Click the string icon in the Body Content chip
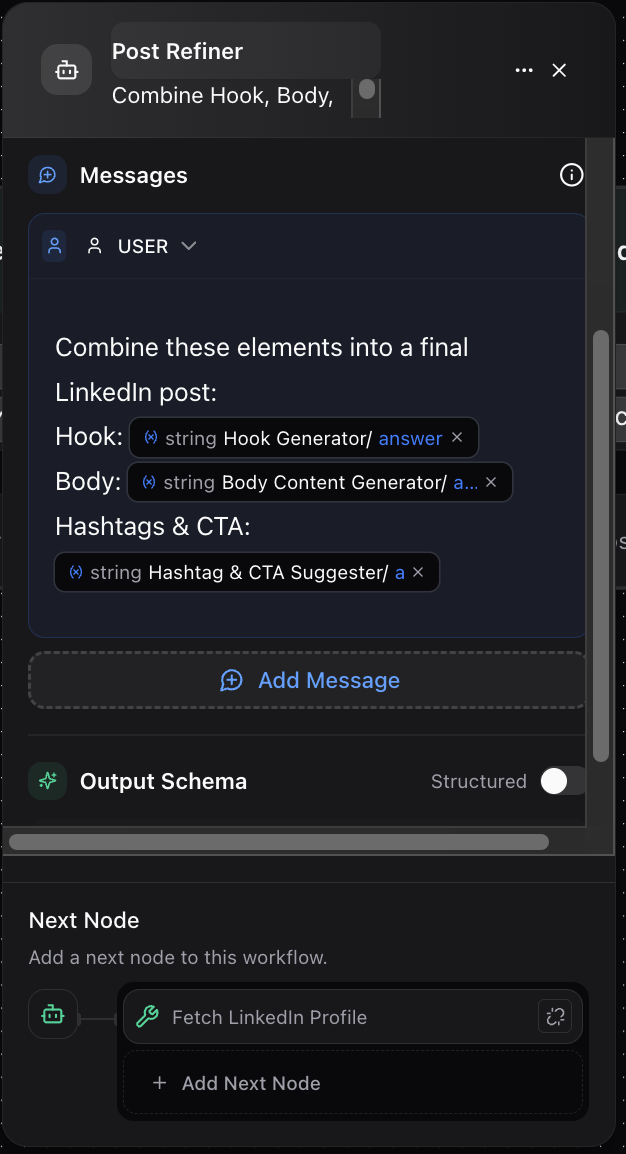This screenshot has height=1154, width=626. click(x=148, y=481)
